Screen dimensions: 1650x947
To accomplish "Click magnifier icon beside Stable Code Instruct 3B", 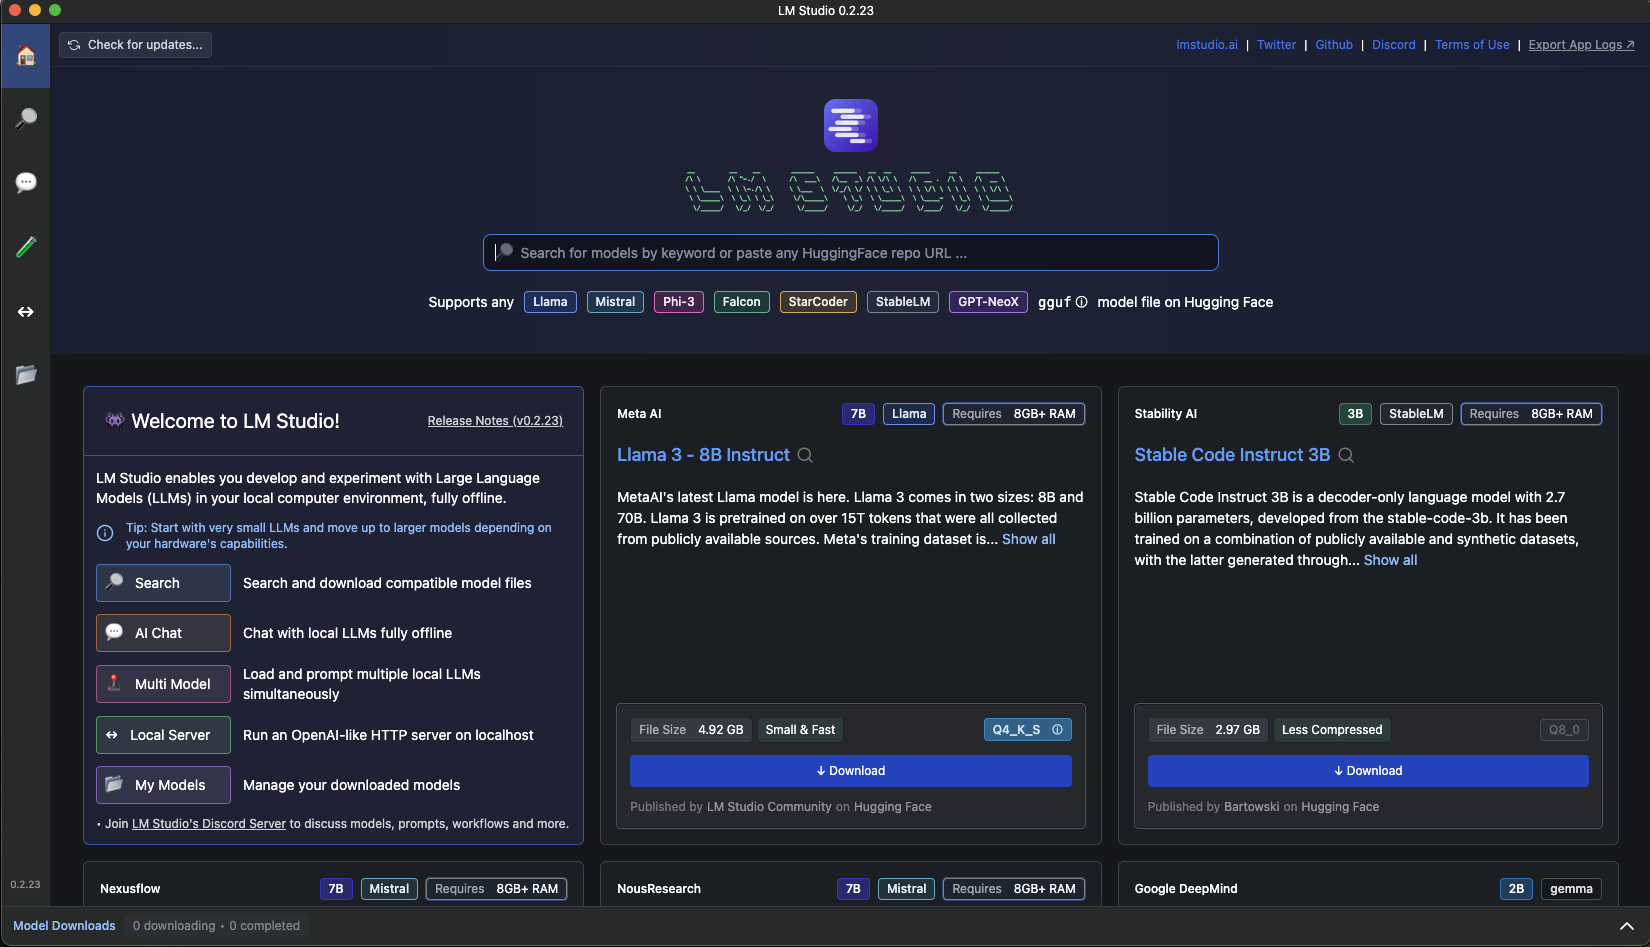I will (x=1346, y=455).
